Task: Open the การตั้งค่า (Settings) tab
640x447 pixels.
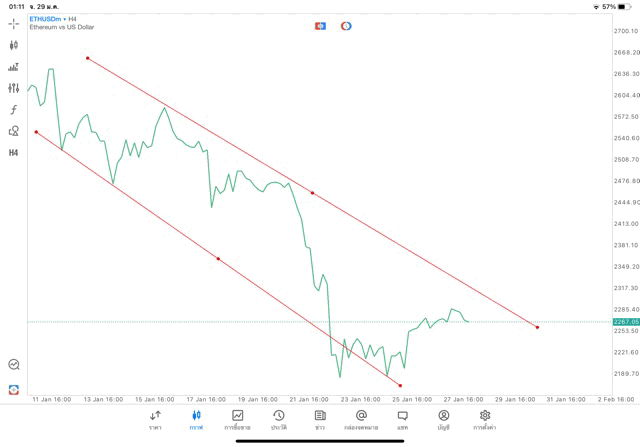Action: point(485,419)
